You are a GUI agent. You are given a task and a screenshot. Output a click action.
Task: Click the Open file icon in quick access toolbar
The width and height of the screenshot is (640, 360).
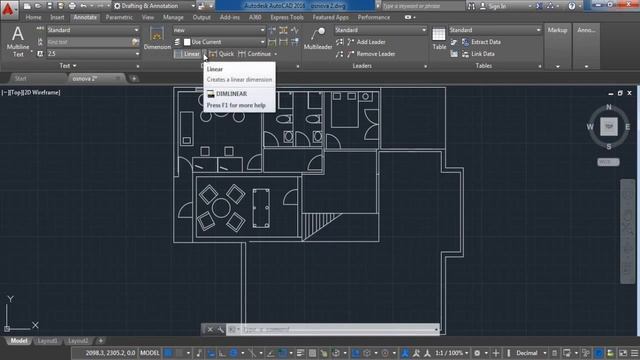pos(38,6)
